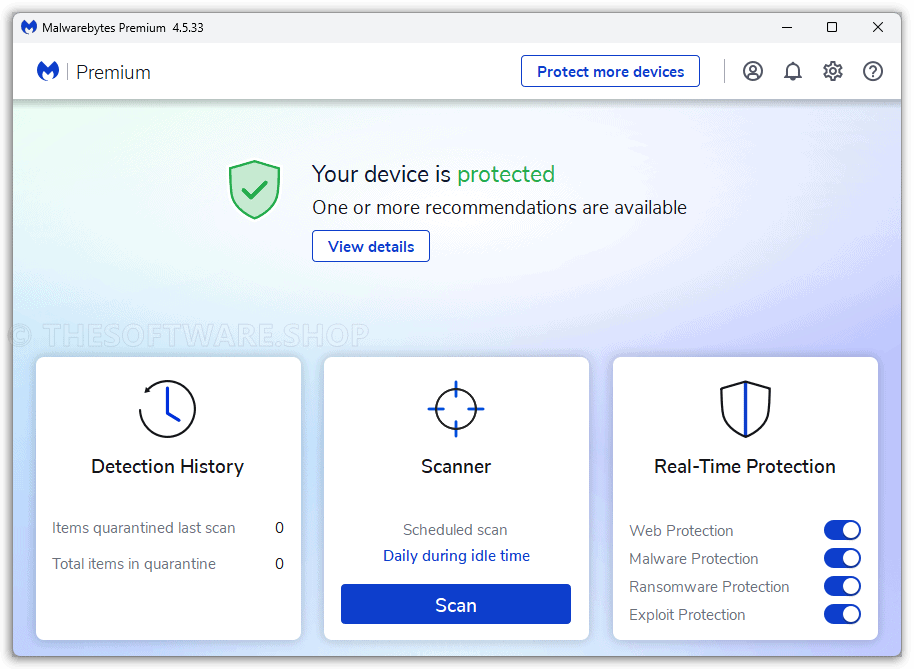Click the Scheduled scan label

pos(455,530)
